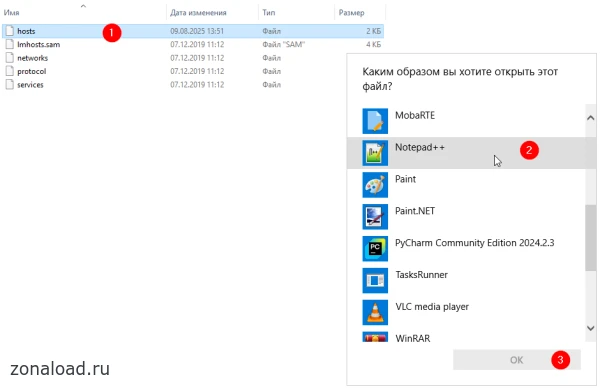Pick the VLC media player cone icon
600x389 pixels.
(375, 312)
